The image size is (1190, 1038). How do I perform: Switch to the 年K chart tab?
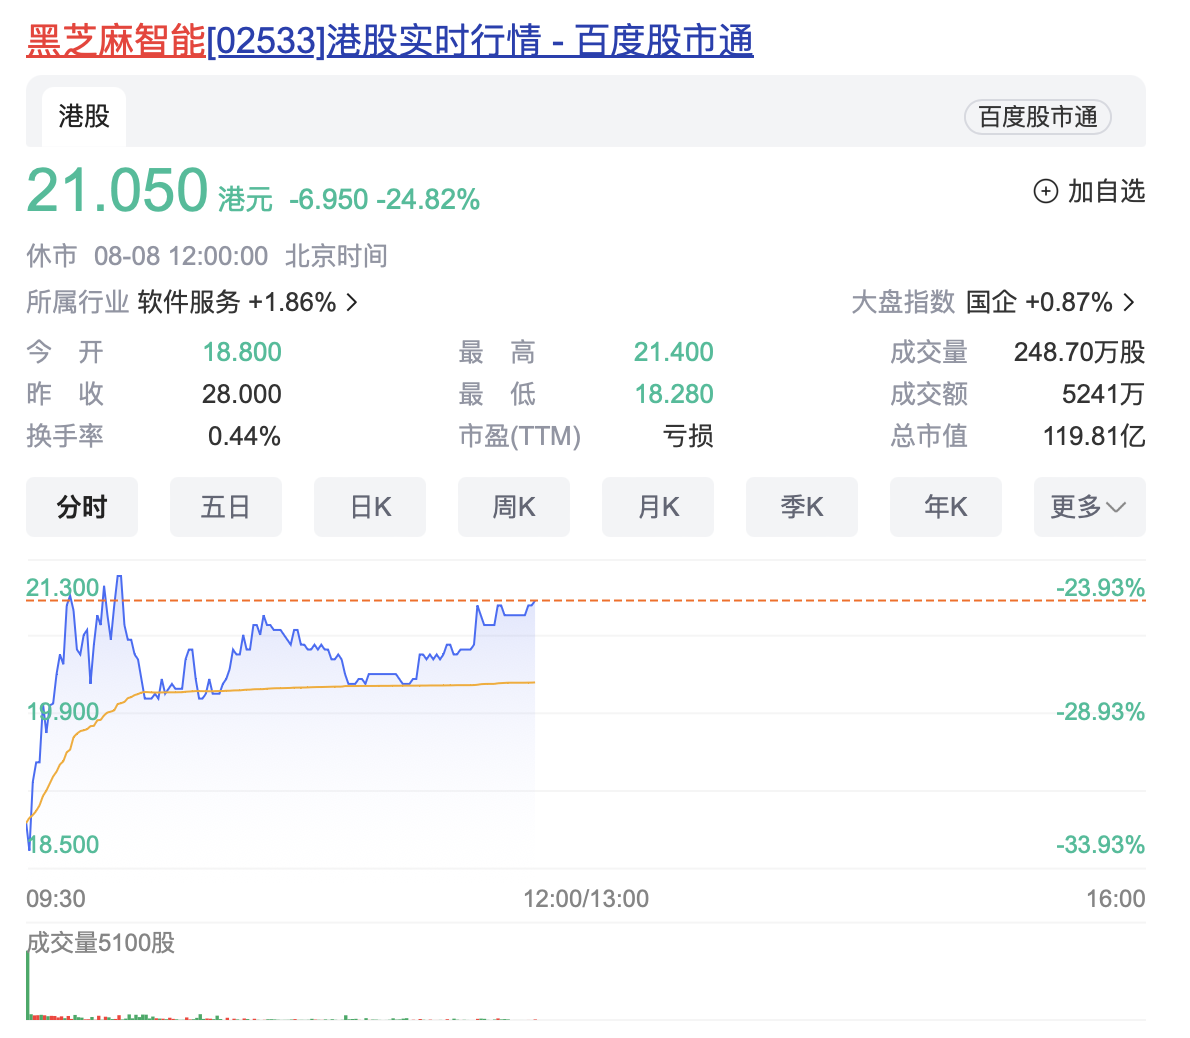pos(946,507)
